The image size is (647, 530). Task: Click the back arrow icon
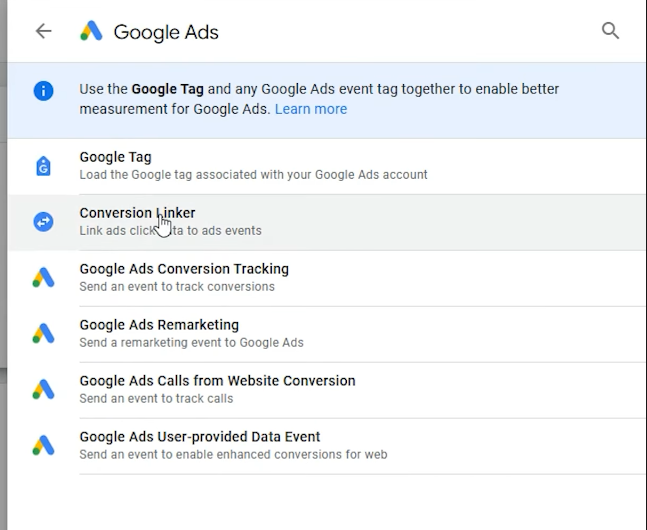(43, 31)
